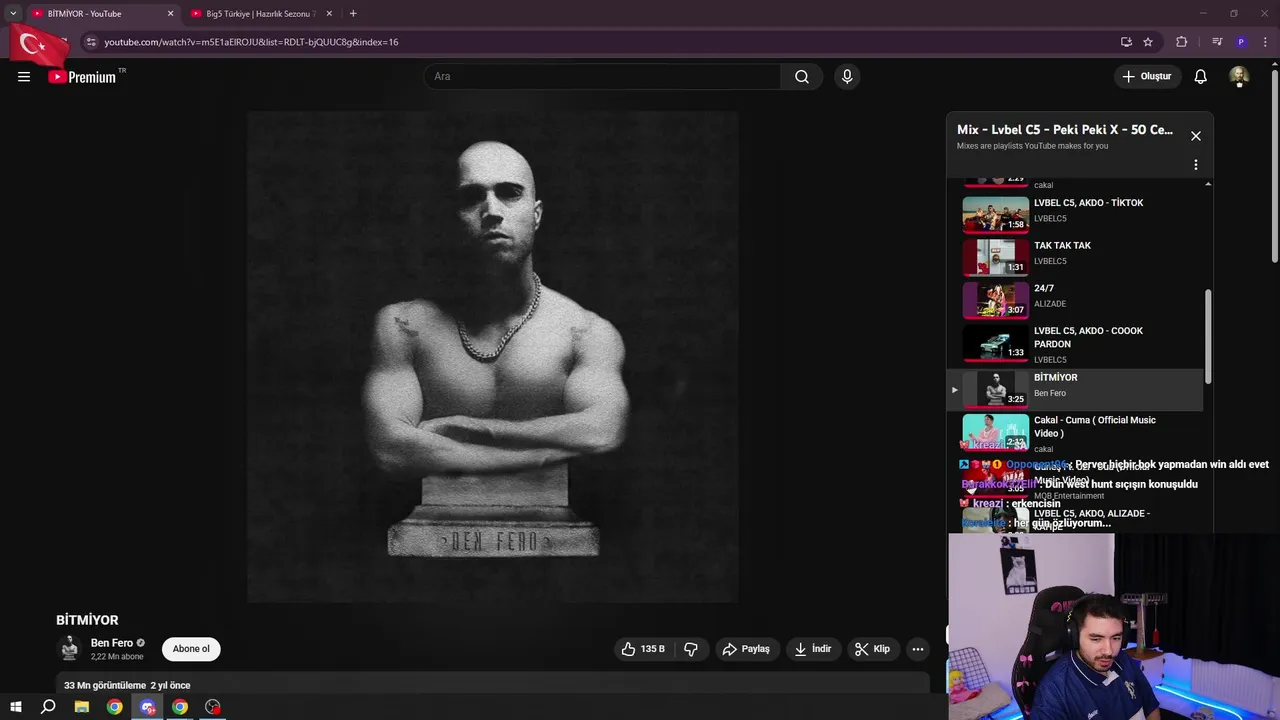This screenshot has width=1280, height=720.
Task: Open the account avatar menu
Action: (1239, 77)
